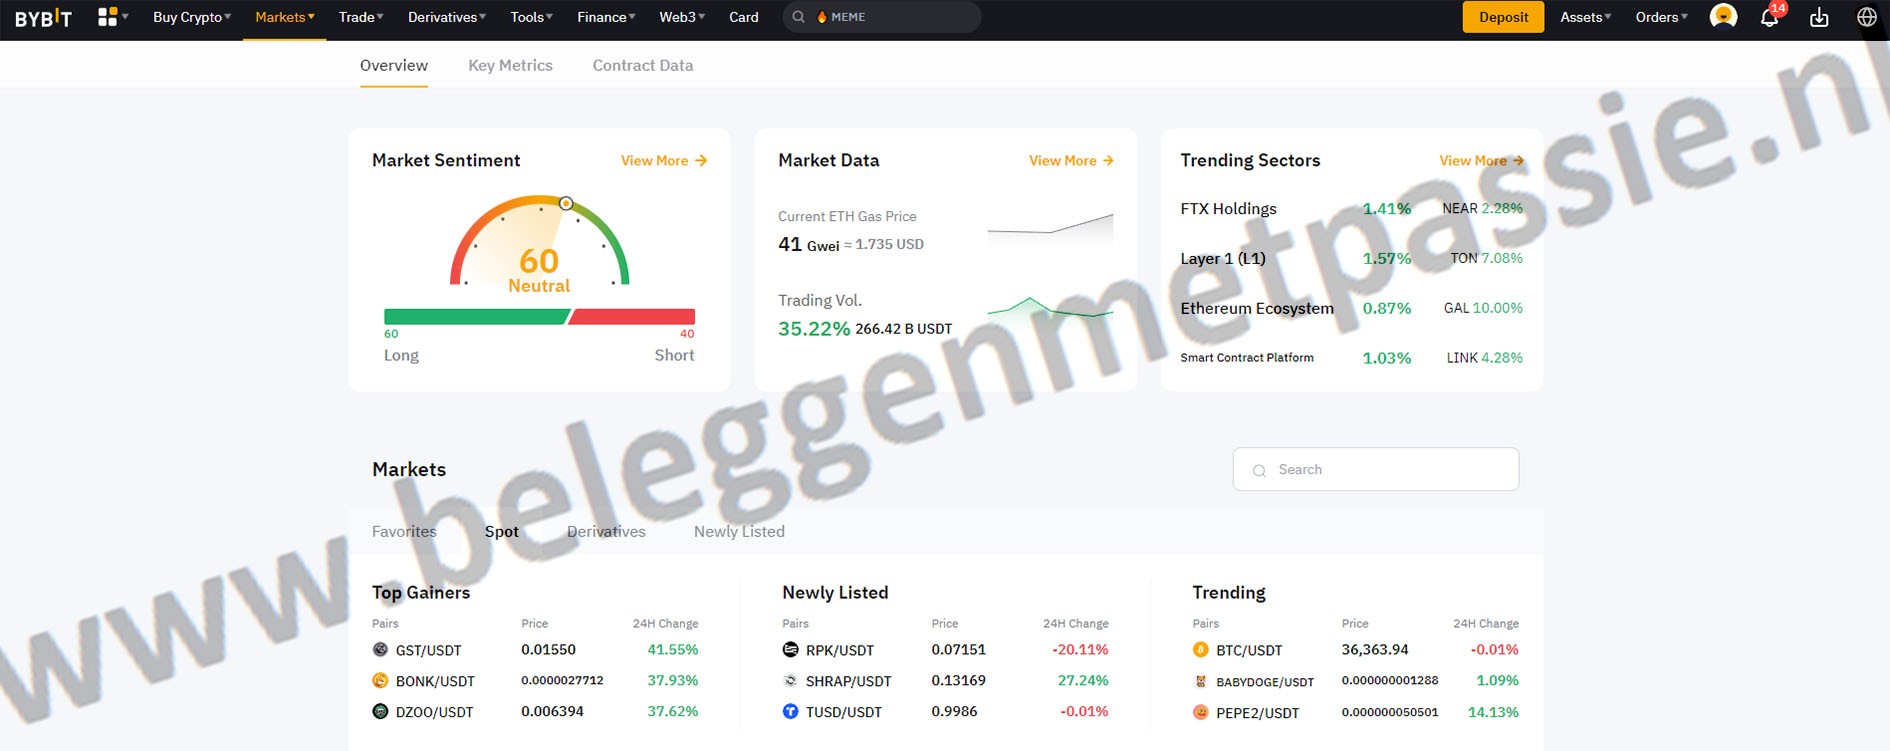Click the TUSD/USDT coin icon
This screenshot has width=1890, height=751.
click(790, 712)
